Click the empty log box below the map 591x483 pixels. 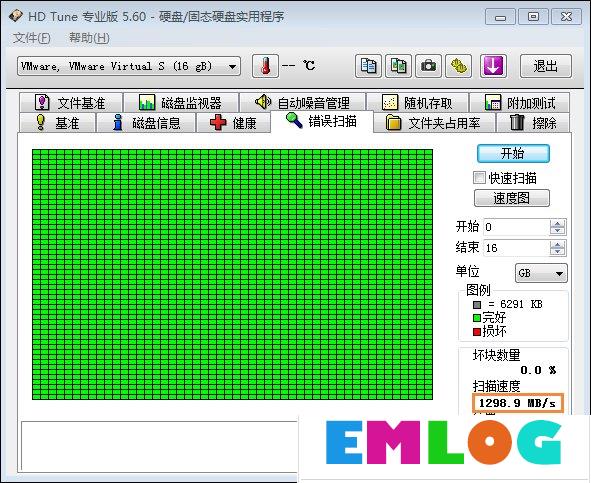(x=160, y=446)
